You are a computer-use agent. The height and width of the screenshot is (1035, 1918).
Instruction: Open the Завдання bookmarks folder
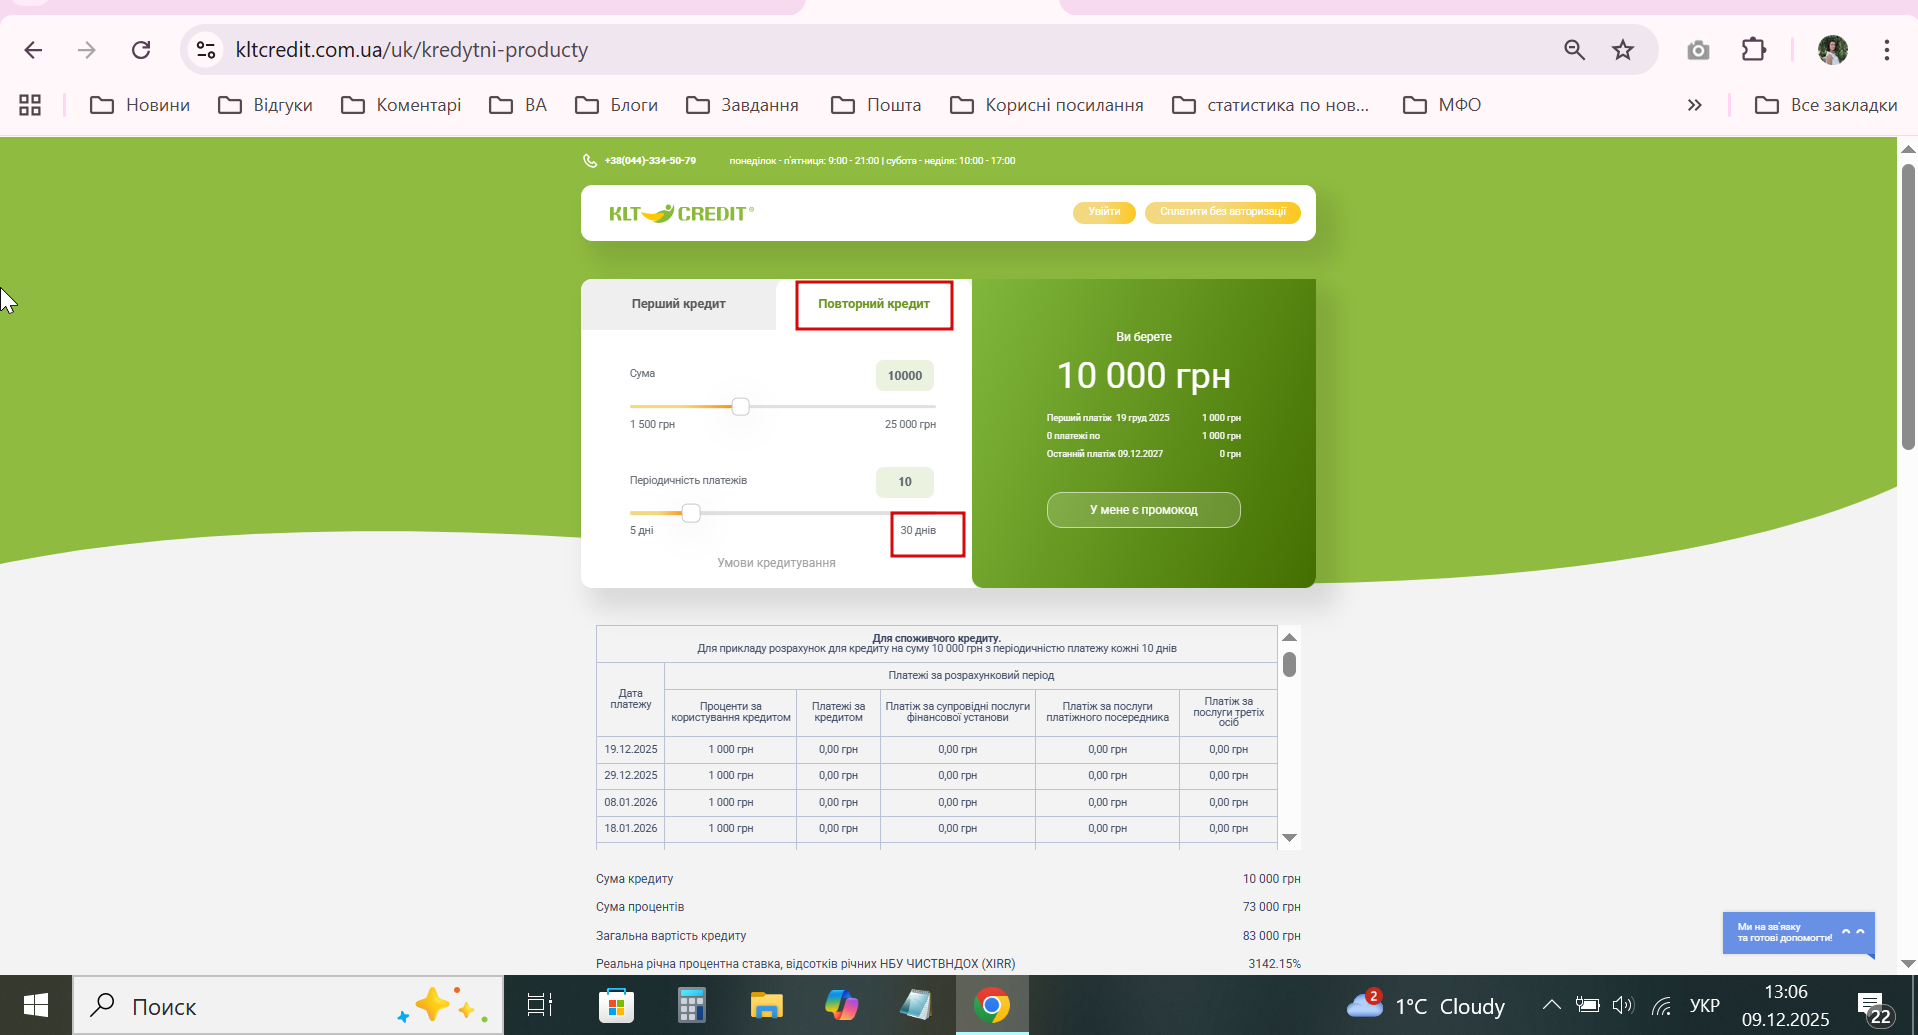[742, 105]
